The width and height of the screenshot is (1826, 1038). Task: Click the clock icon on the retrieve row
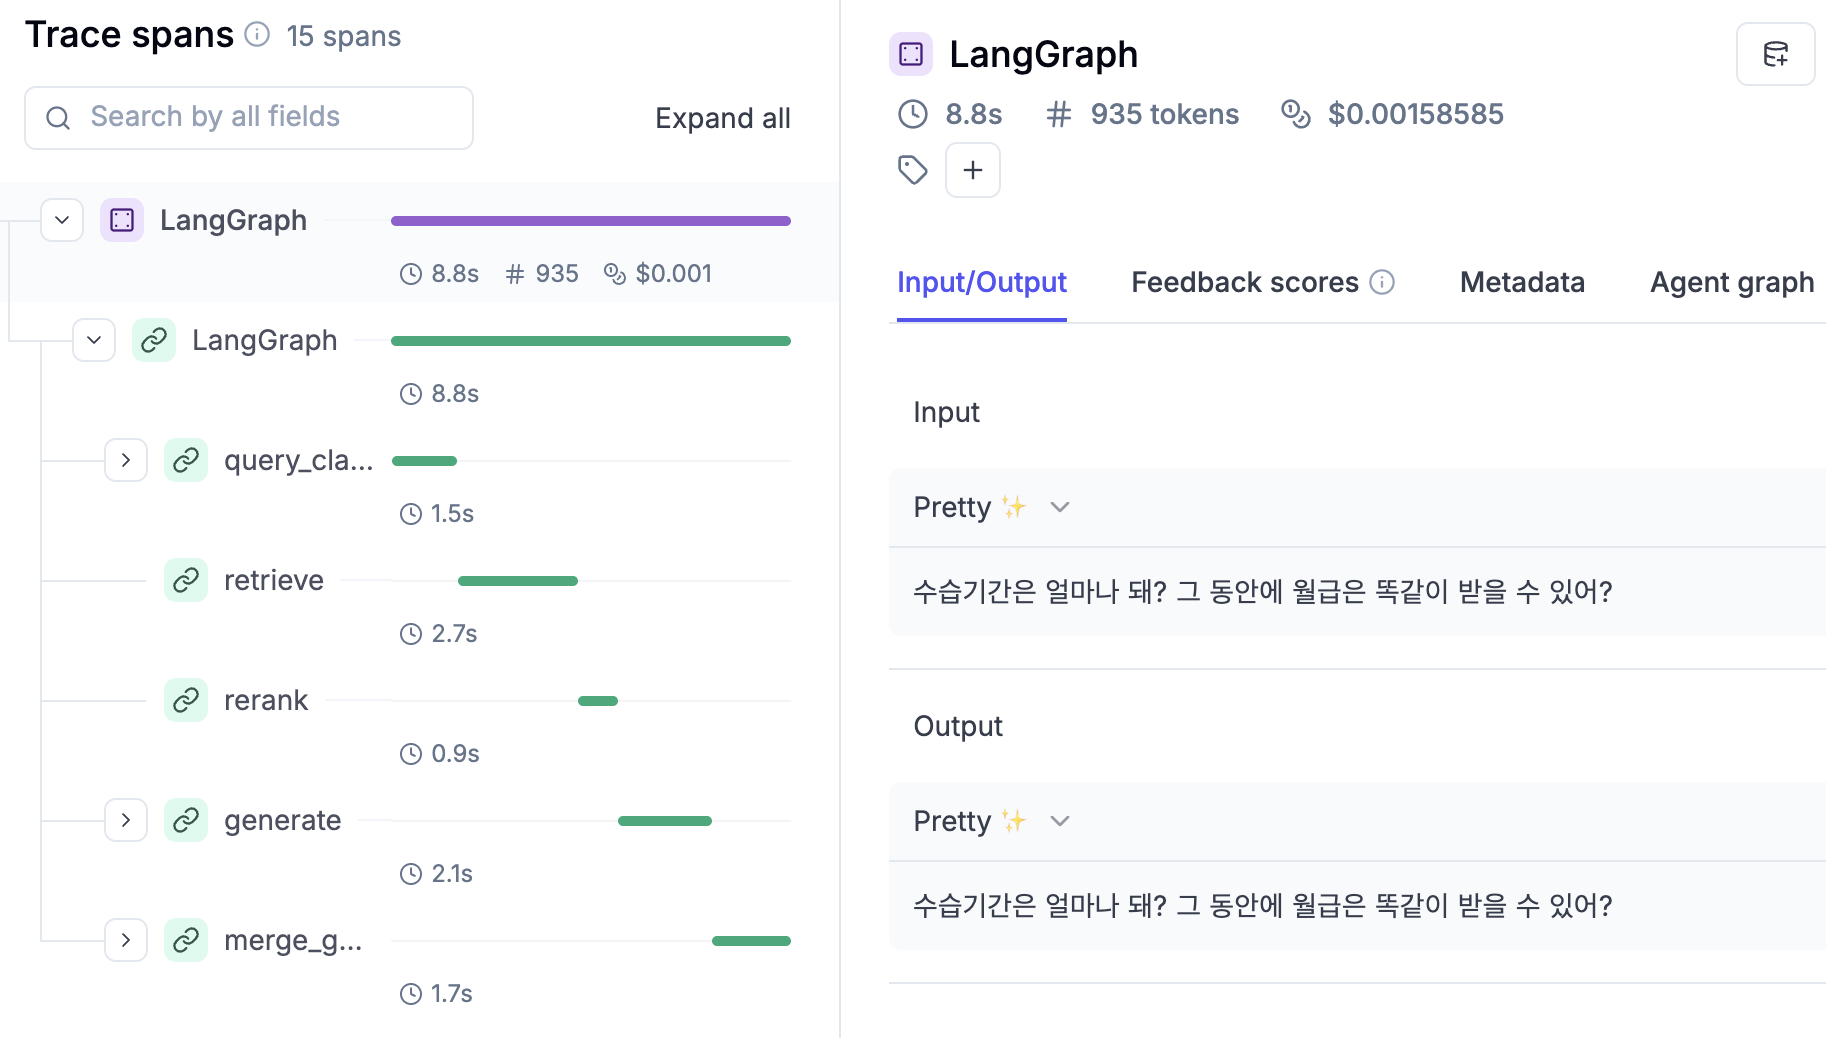coord(411,634)
